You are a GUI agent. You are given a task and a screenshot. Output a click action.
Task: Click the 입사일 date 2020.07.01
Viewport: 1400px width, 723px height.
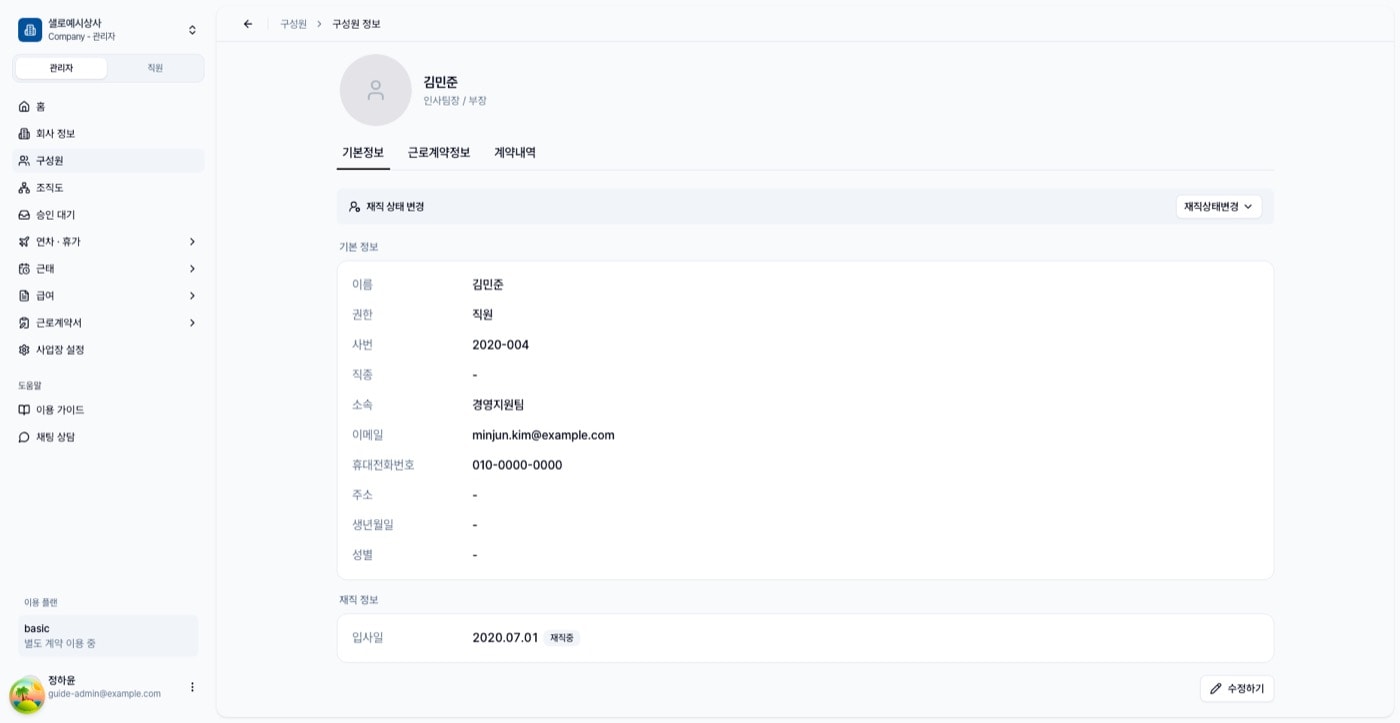pos(505,638)
